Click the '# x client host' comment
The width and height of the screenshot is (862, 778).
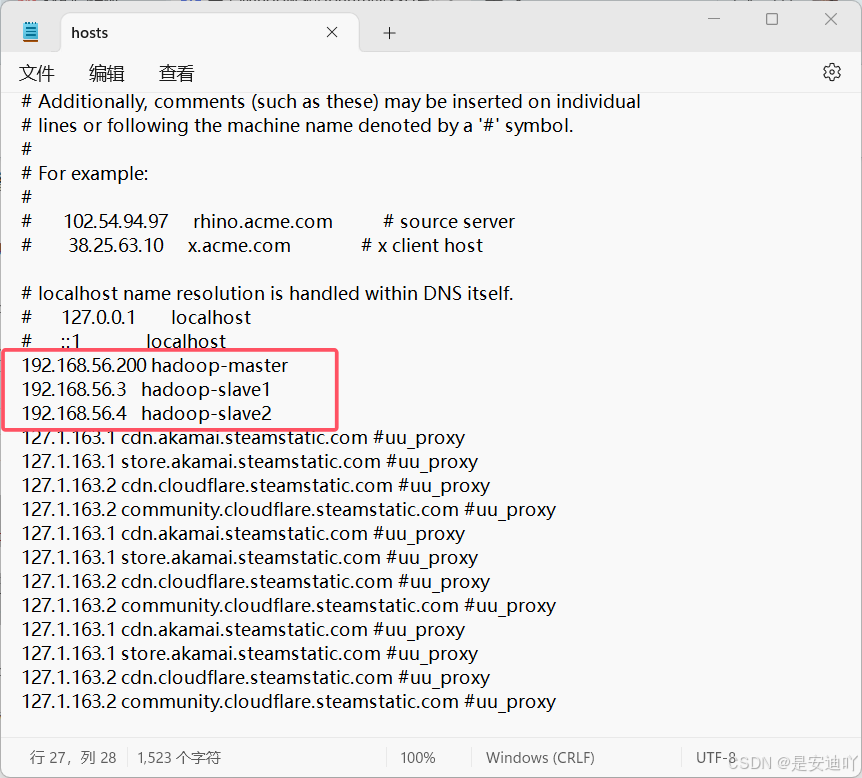pyautogui.click(x=422, y=246)
